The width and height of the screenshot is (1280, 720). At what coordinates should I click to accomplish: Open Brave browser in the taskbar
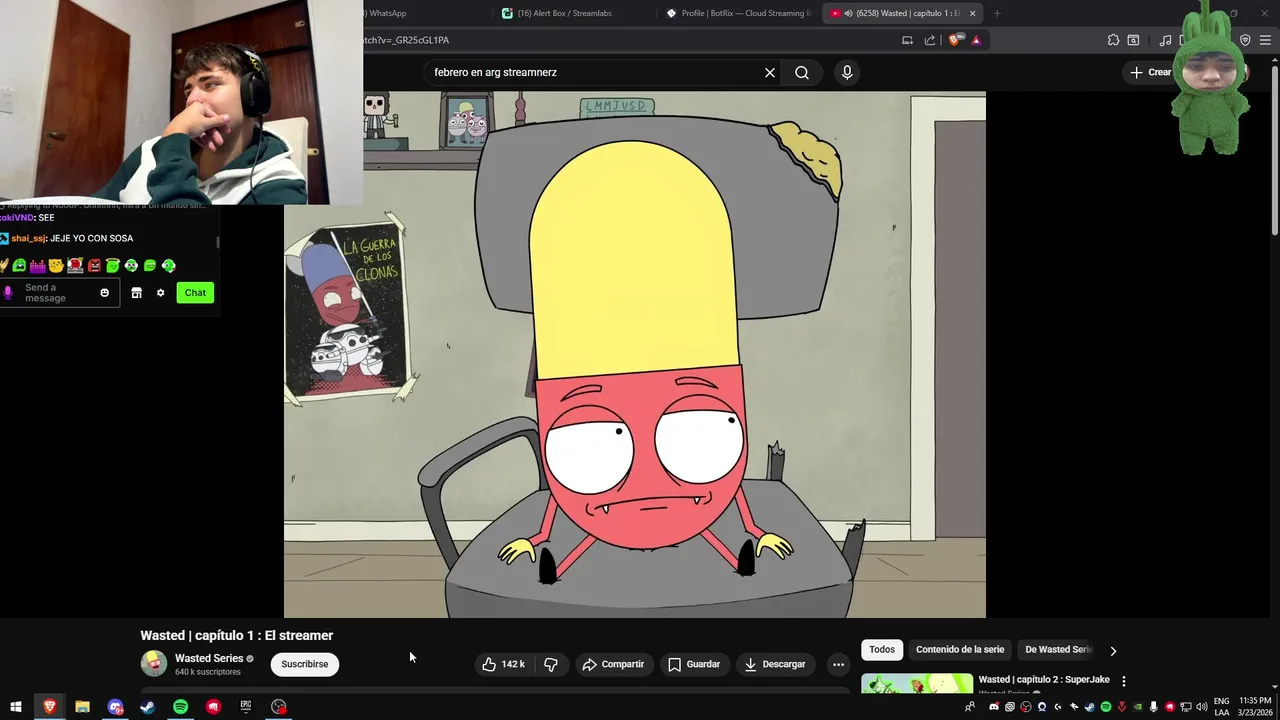tap(49, 707)
